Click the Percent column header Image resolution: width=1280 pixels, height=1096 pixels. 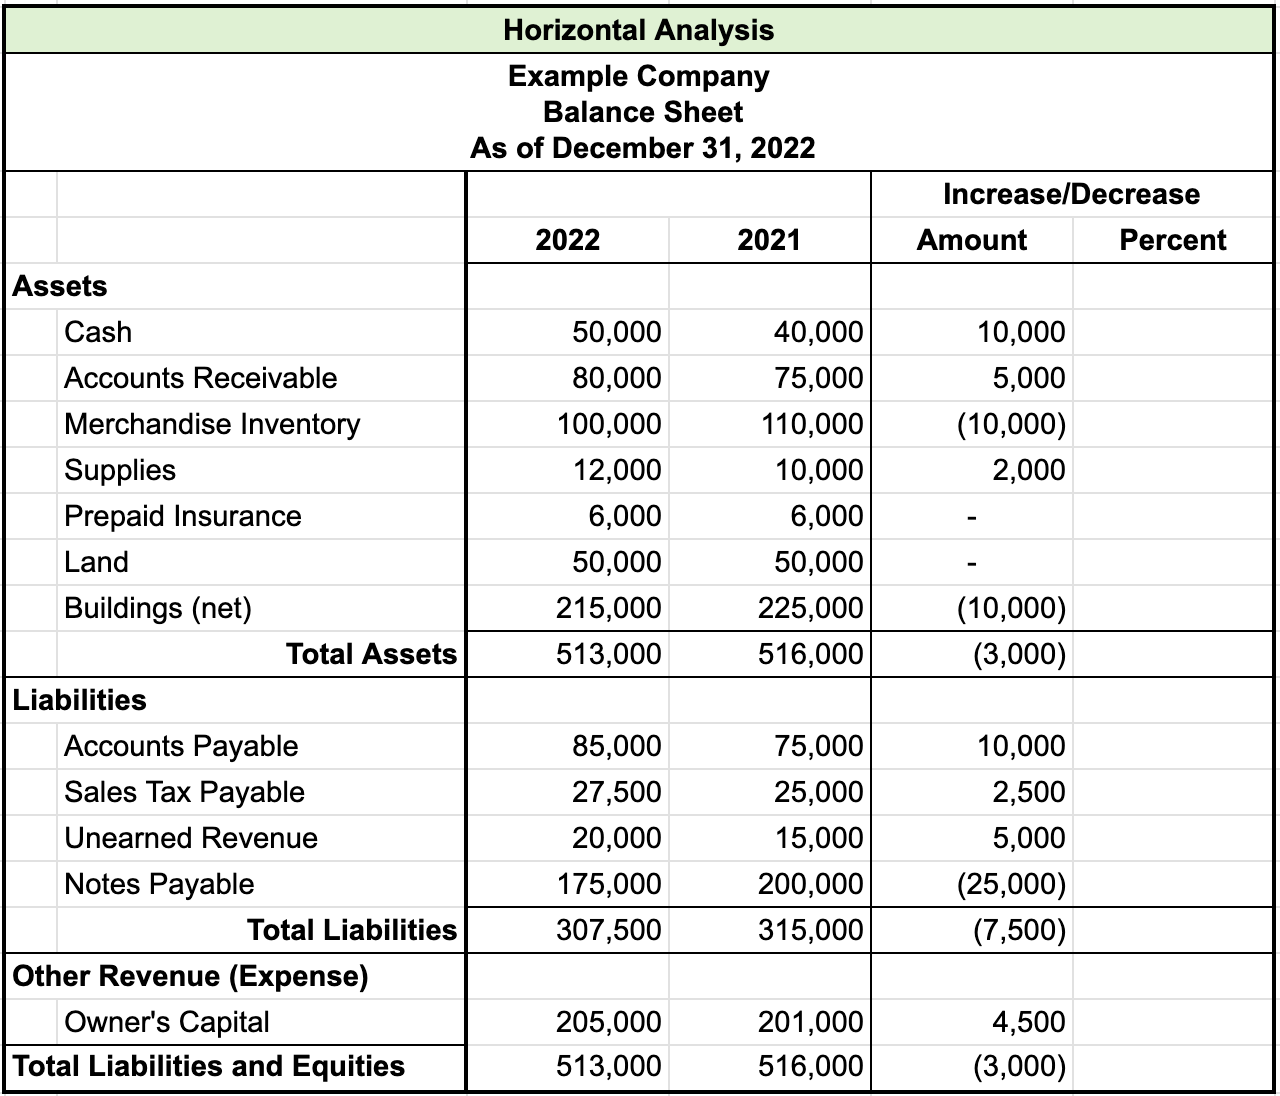[x=1173, y=240]
